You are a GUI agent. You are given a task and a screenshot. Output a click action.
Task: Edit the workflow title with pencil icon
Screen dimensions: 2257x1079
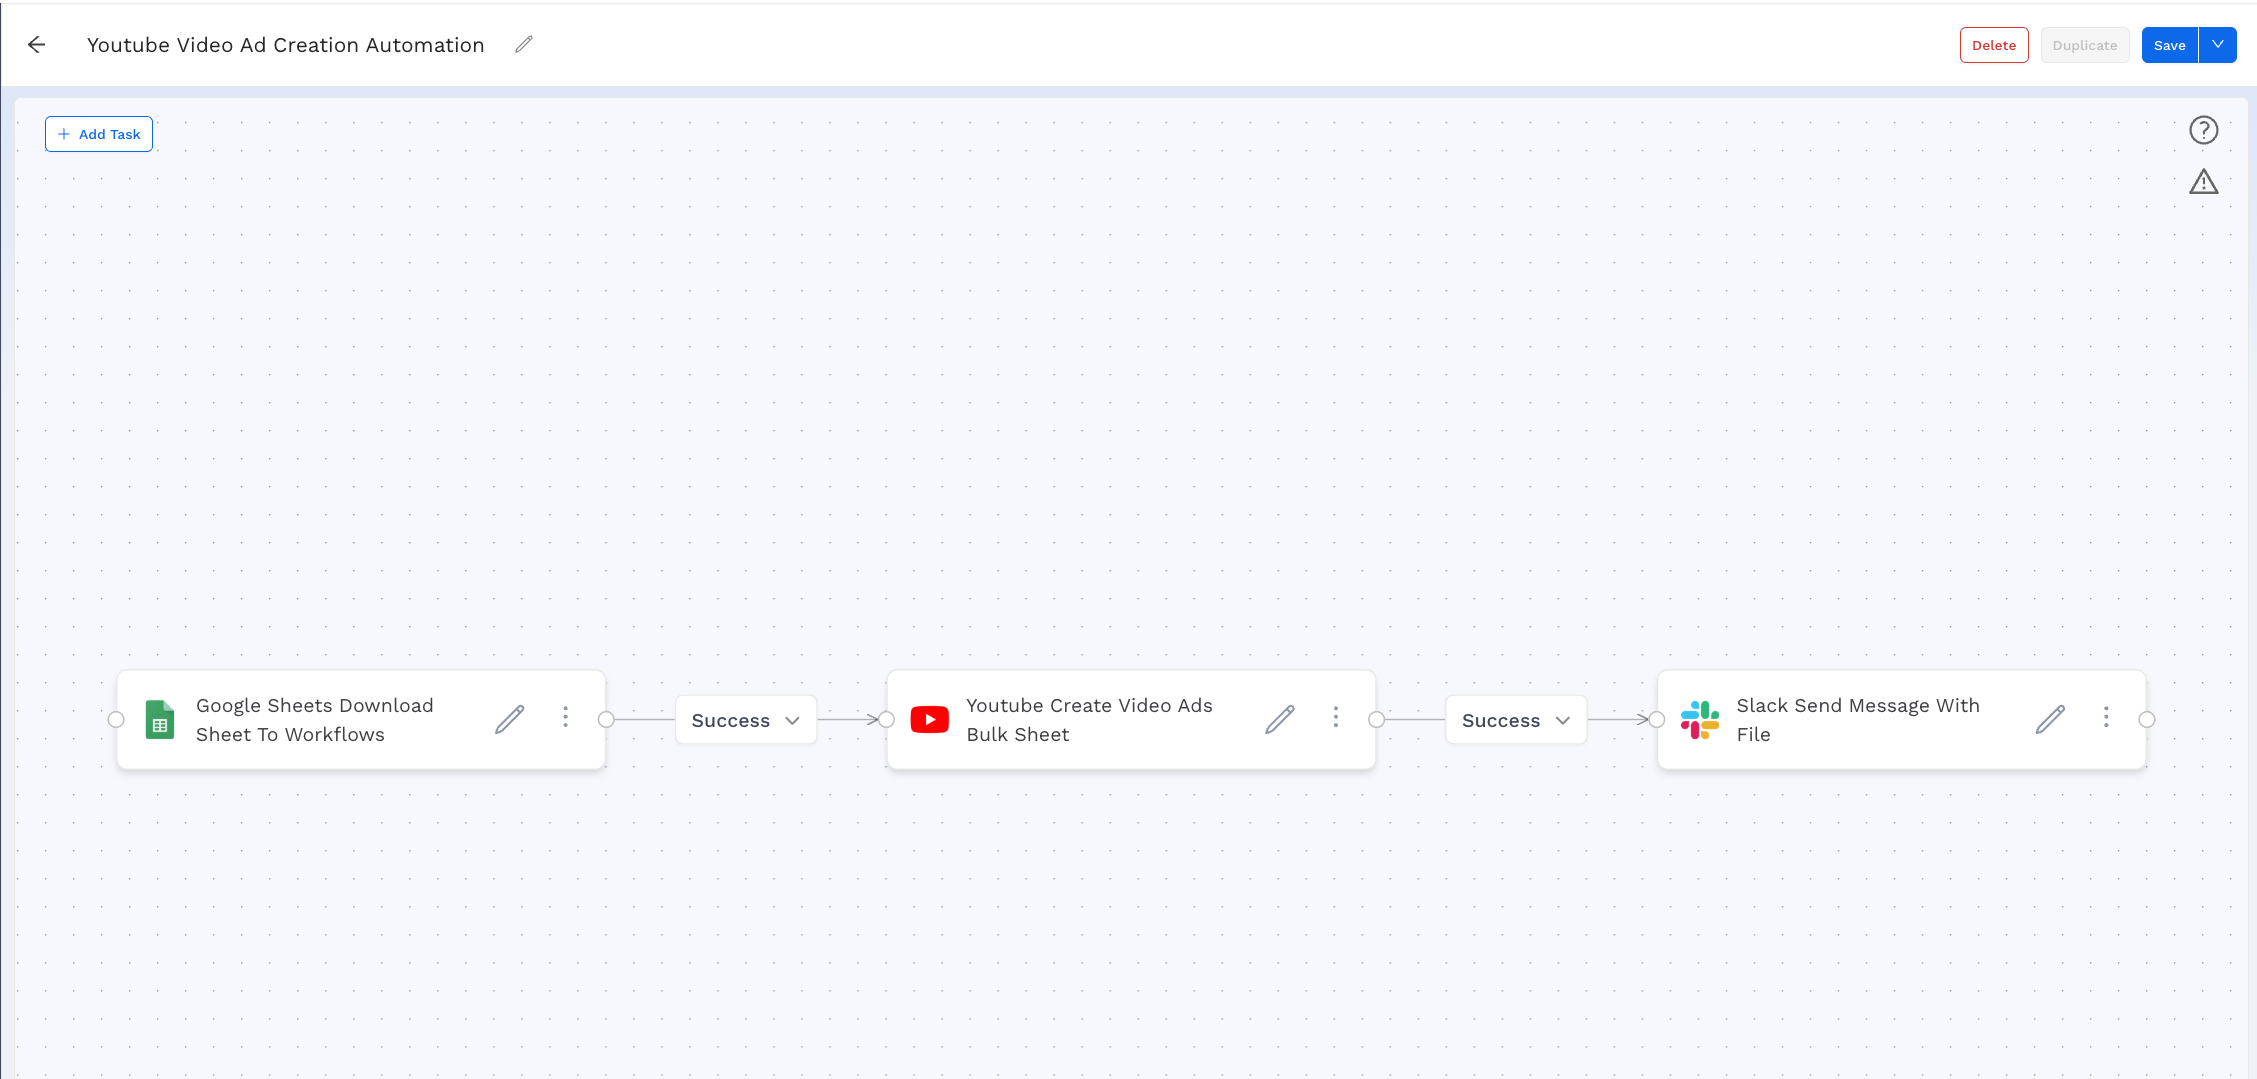(x=524, y=45)
